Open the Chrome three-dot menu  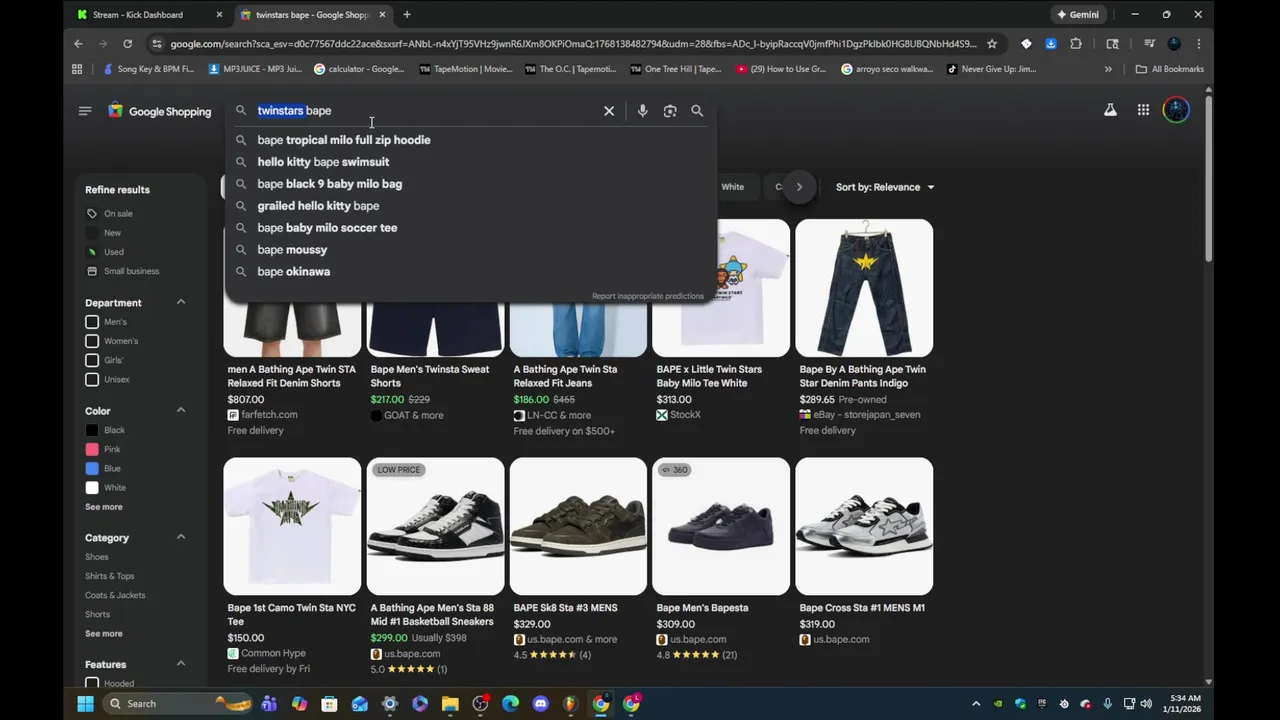click(1199, 44)
